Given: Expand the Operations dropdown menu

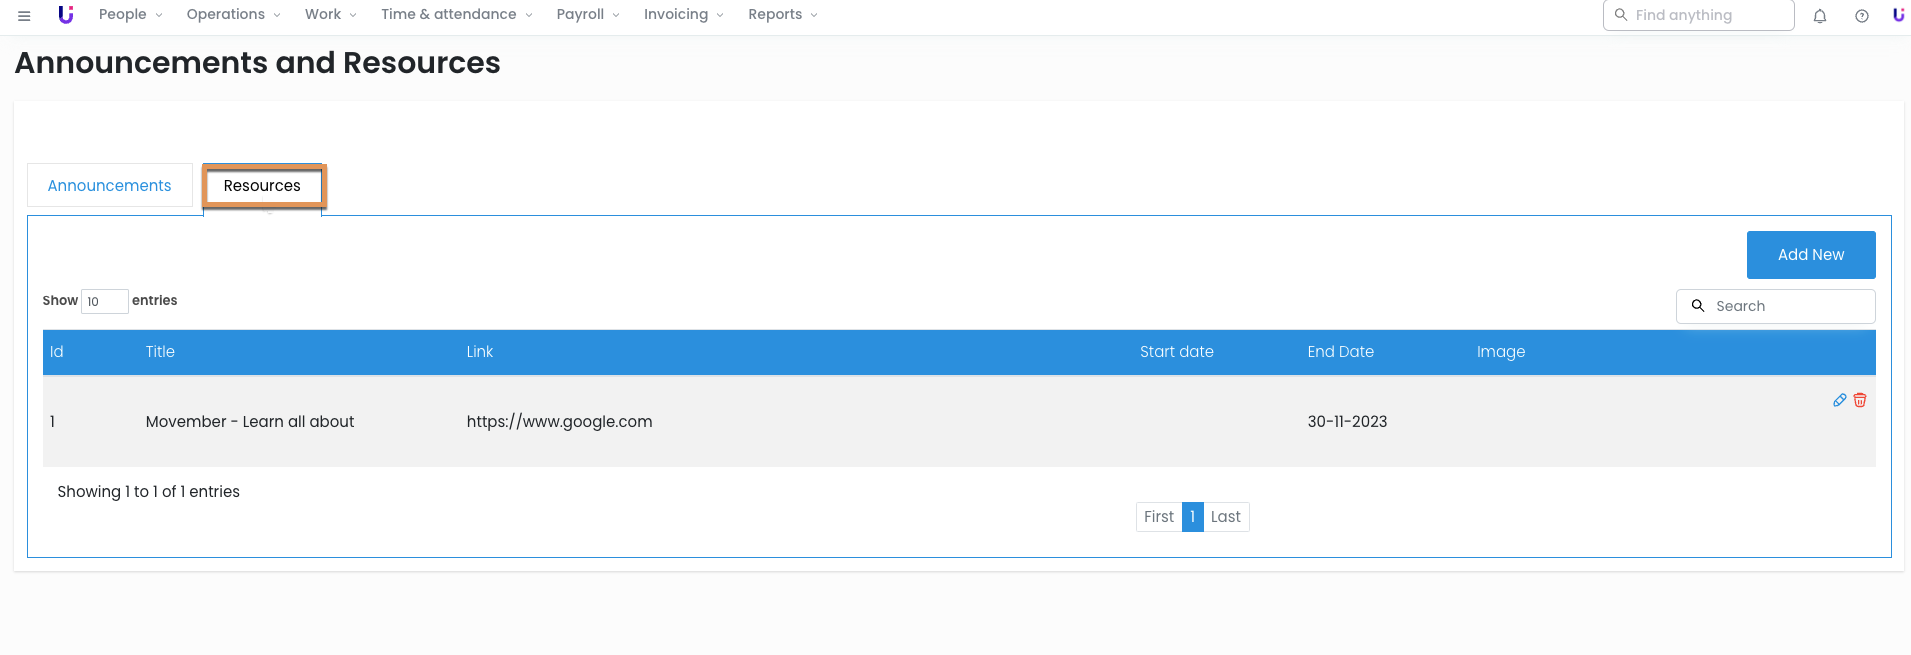Looking at the screenshot, I should tap(233, 15).
